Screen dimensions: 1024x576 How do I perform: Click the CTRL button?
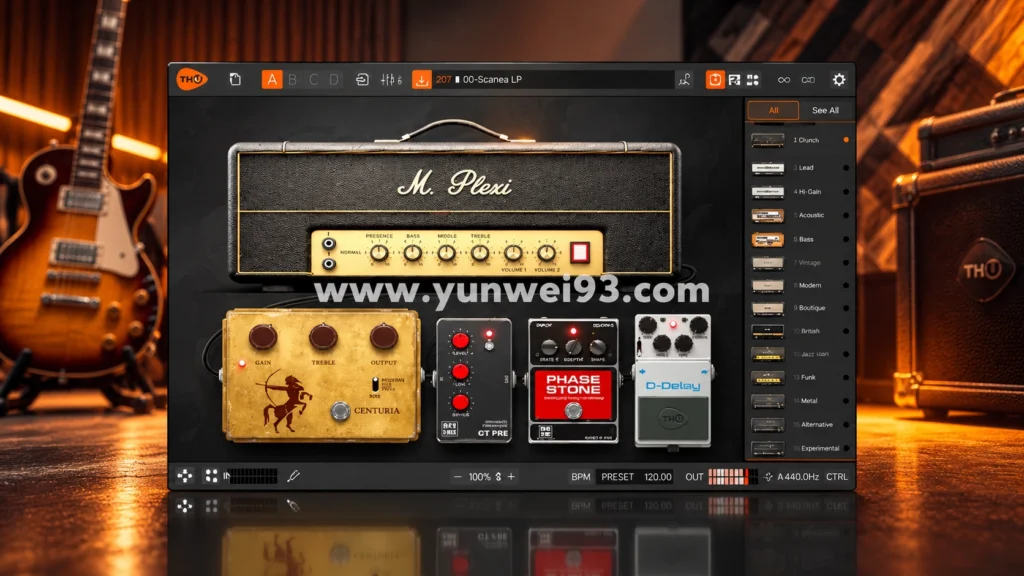(837, 477)
